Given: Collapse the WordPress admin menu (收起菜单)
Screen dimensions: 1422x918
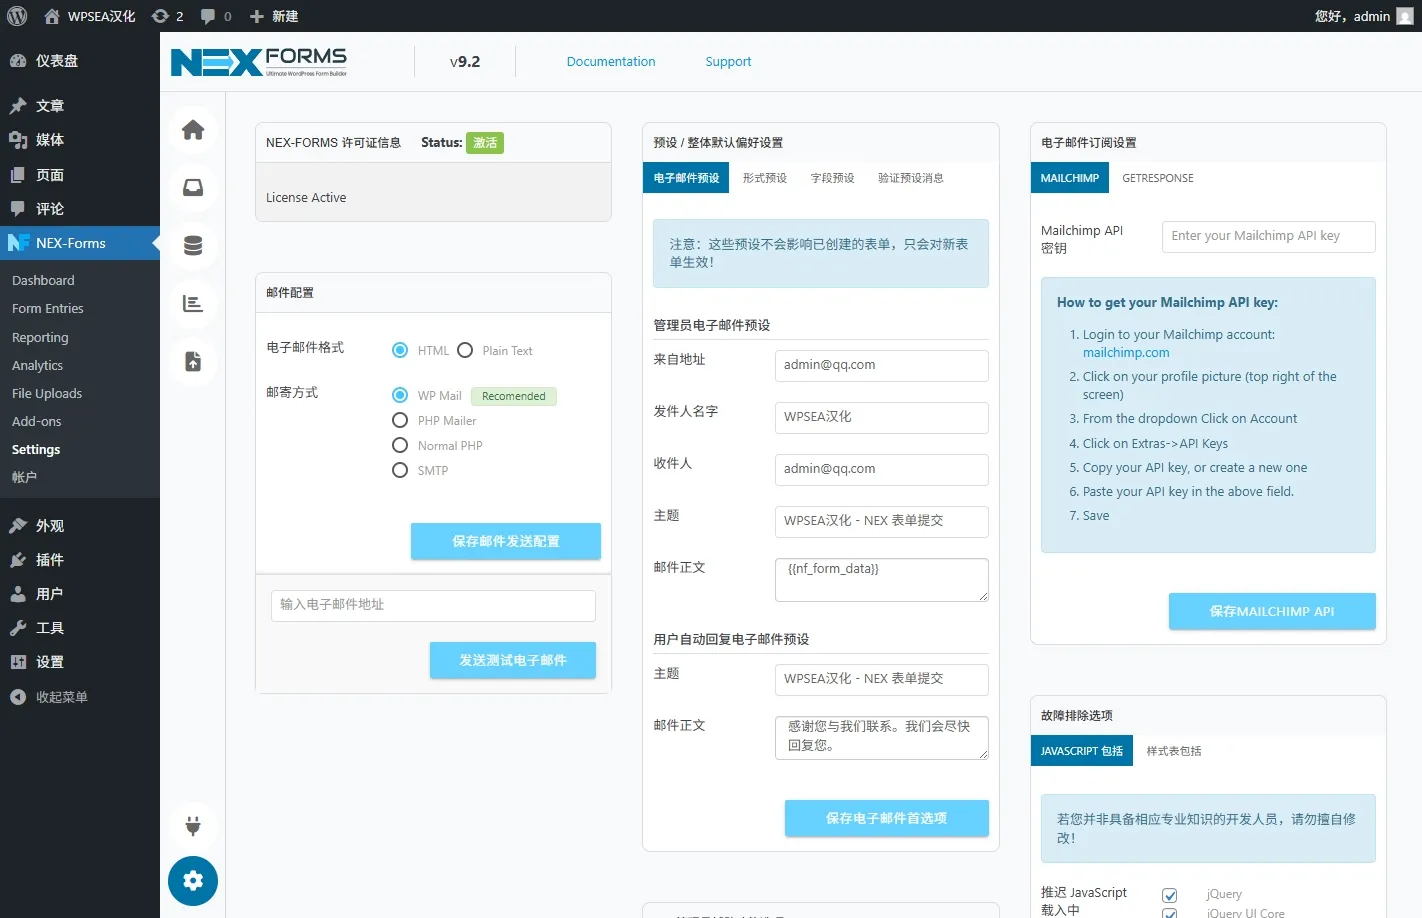Looking at the screenshot, I should click(61, 697).
